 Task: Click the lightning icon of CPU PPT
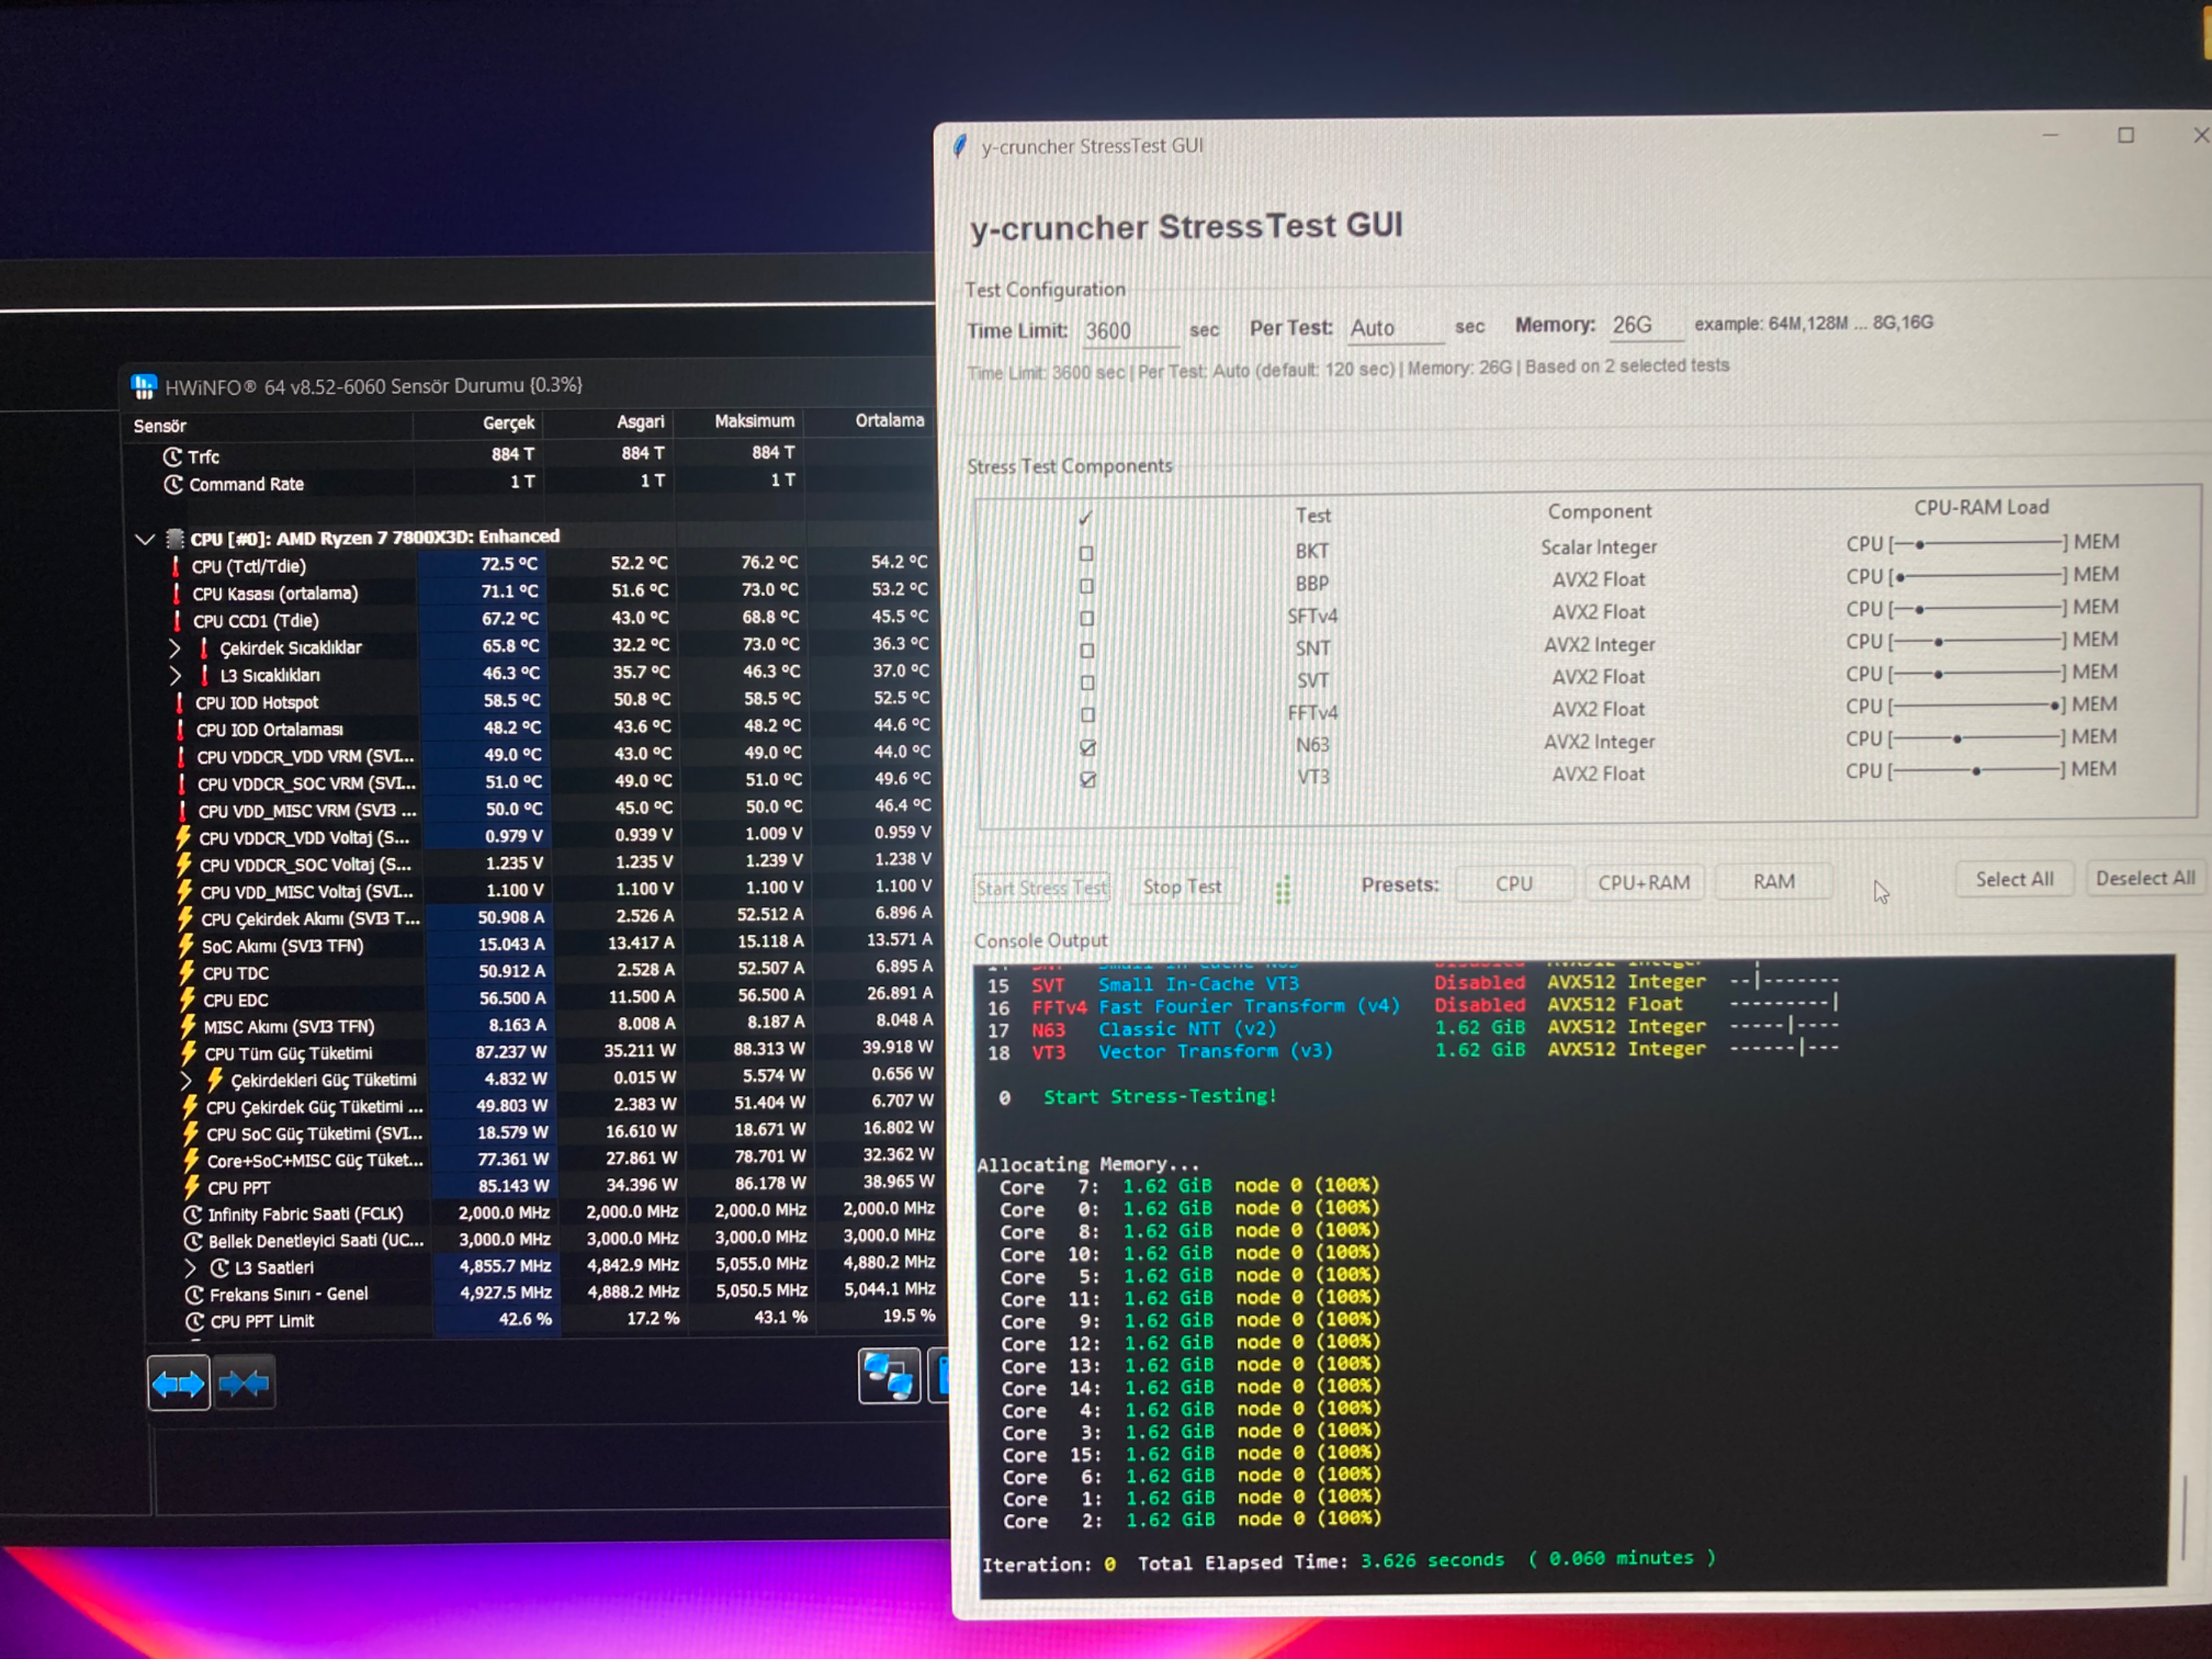(x=191, y=1188)
